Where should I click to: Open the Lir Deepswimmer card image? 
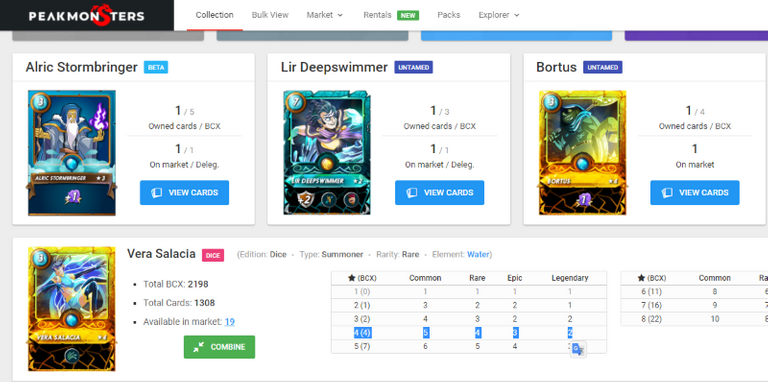327,153
